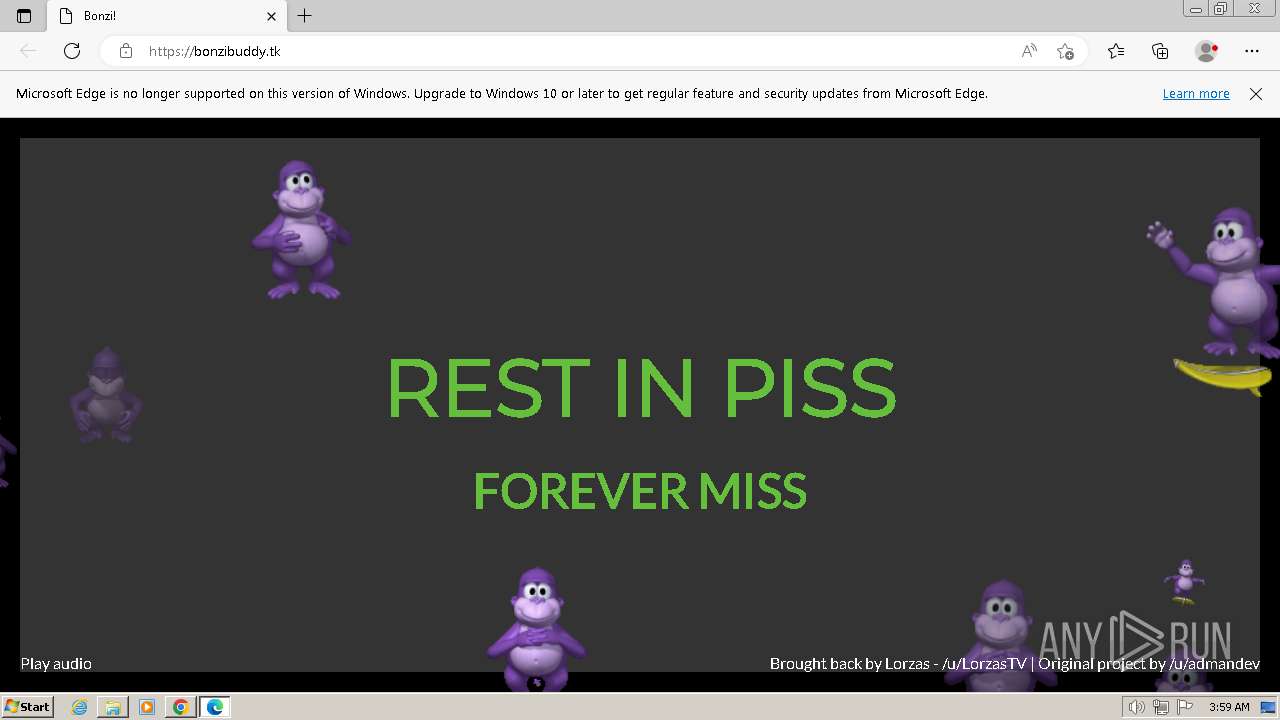Click the REST IN PISS heading
The height and width of the screenshot is (720, 1280).
pos(640,388)
